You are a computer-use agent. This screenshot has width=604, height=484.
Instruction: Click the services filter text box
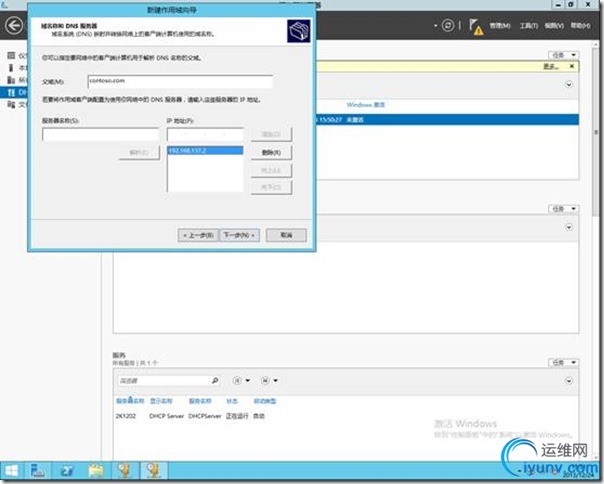(x=163, y=381)
